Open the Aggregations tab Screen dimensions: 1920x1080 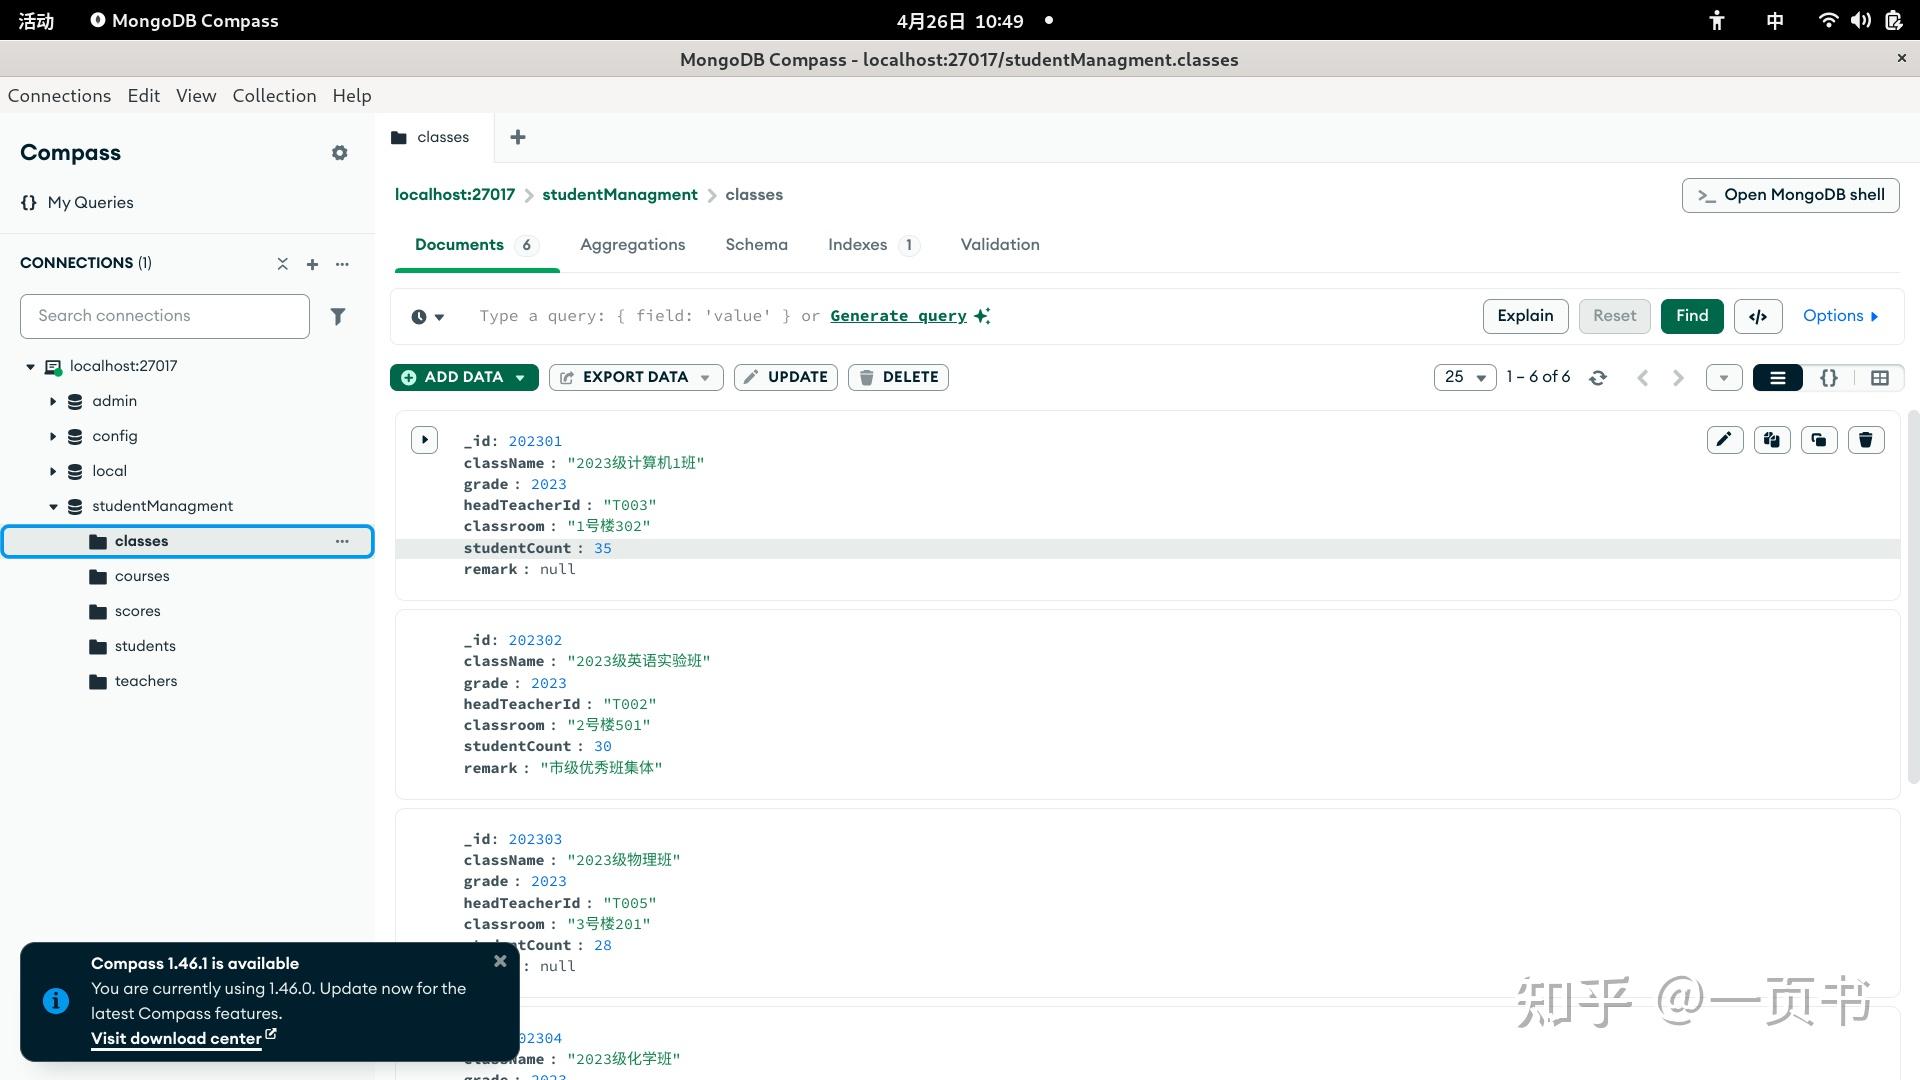[x=632, y=245]
